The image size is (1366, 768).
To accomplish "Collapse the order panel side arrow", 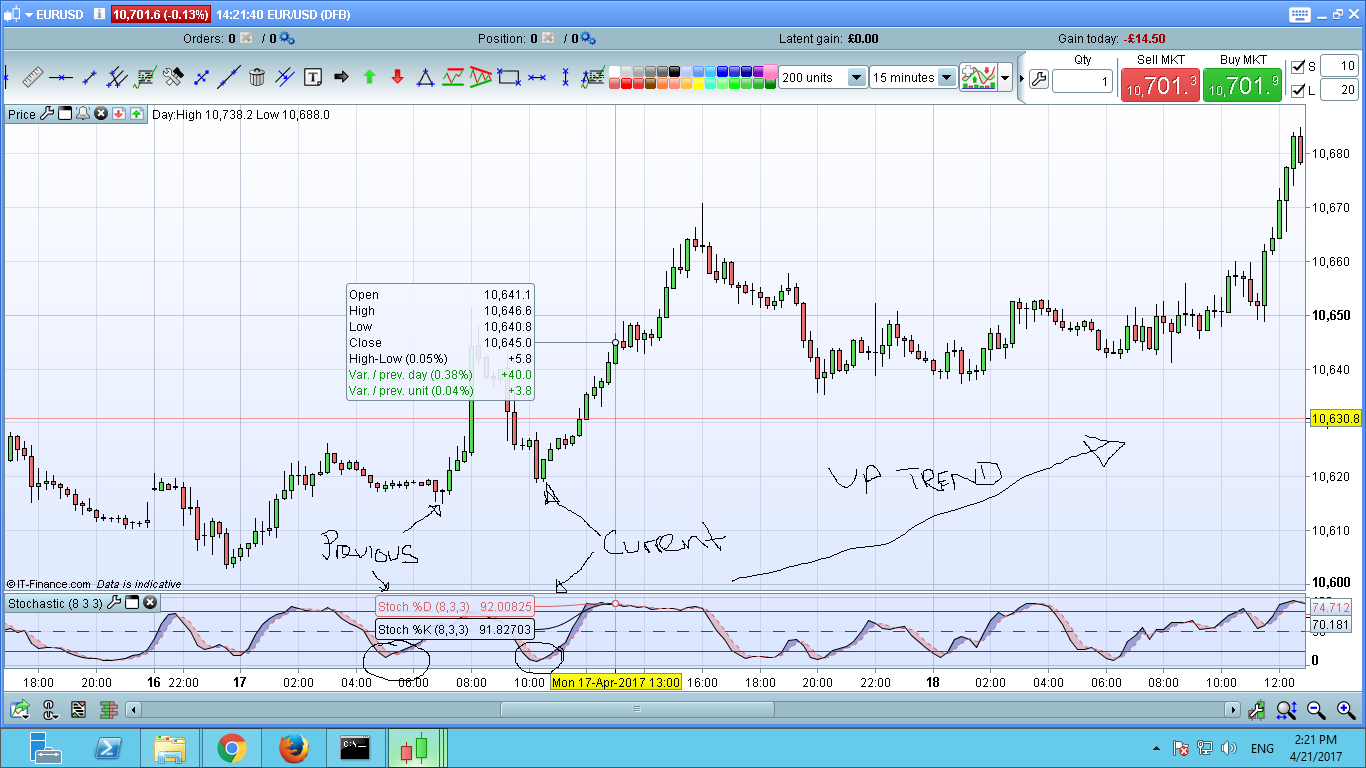I will 1021,78.
